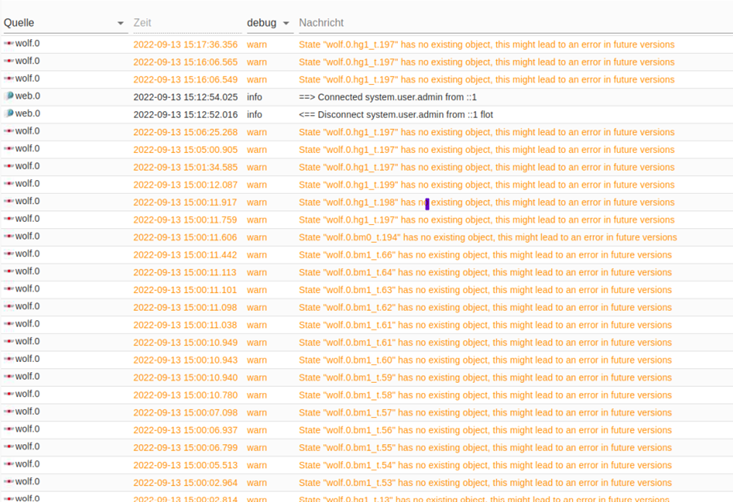Image resolution: width=734 pixels, height=503 pixels.
Task: Click wolf.0 adapter icon in 15:00:06.799 row
Action: [x=8, y=447]
